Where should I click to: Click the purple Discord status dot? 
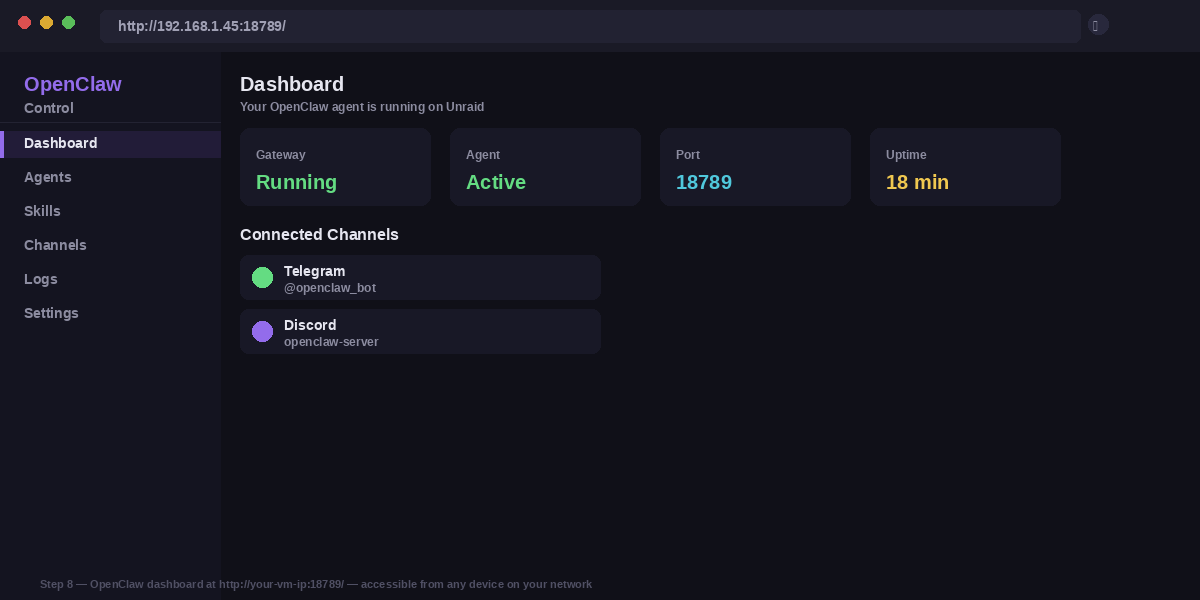coord(262,332)
